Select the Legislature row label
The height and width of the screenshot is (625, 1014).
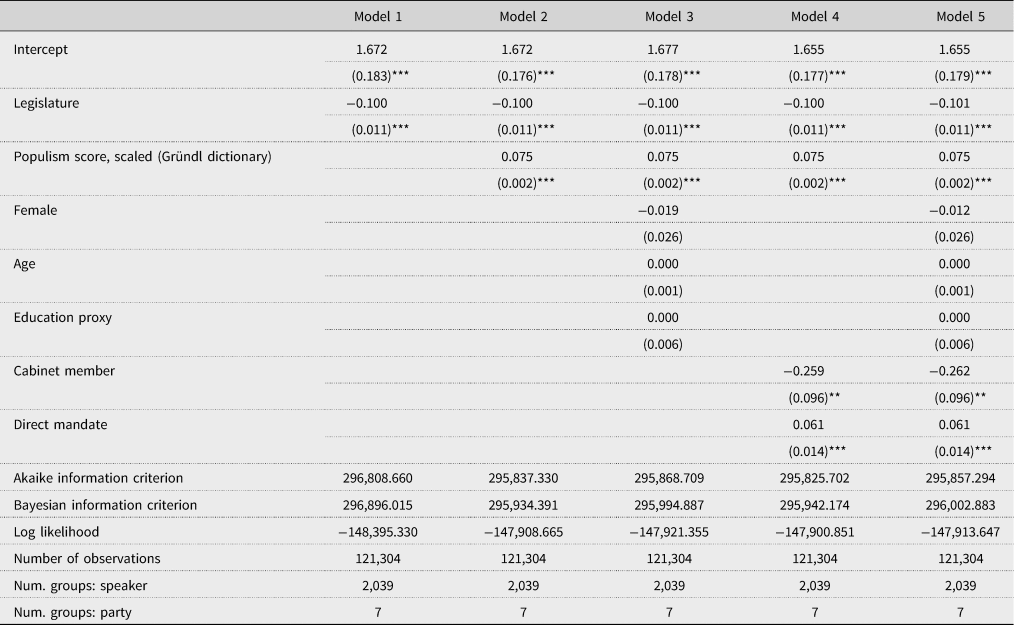(46, 103)
